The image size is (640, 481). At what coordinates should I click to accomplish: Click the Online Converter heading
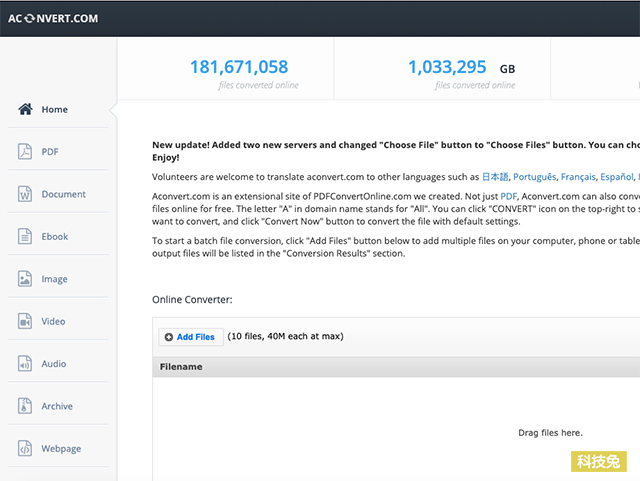(192, 300)
